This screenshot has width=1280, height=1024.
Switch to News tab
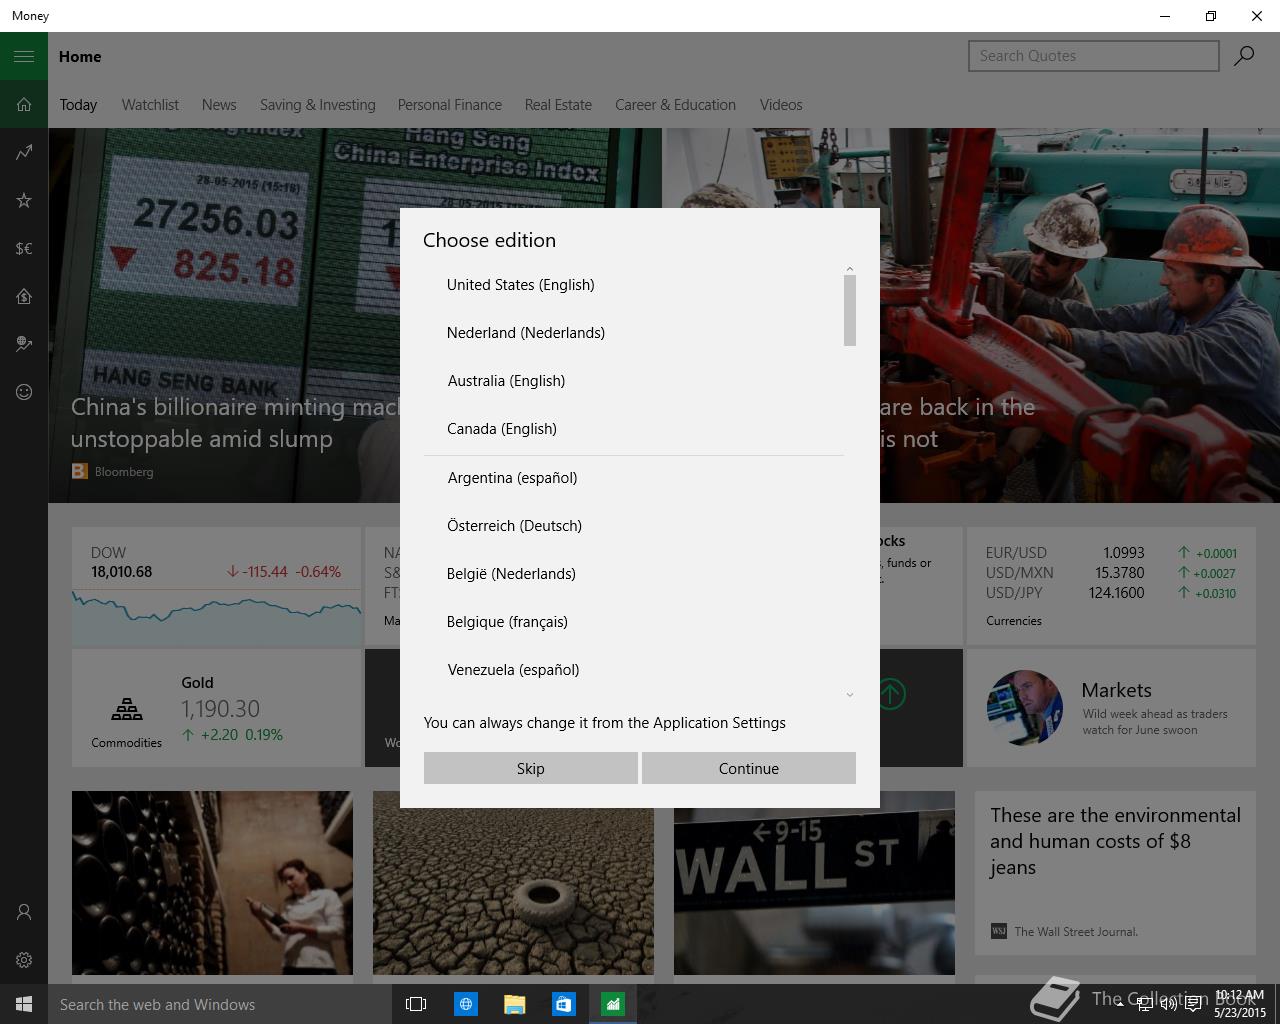click(219, 105)
